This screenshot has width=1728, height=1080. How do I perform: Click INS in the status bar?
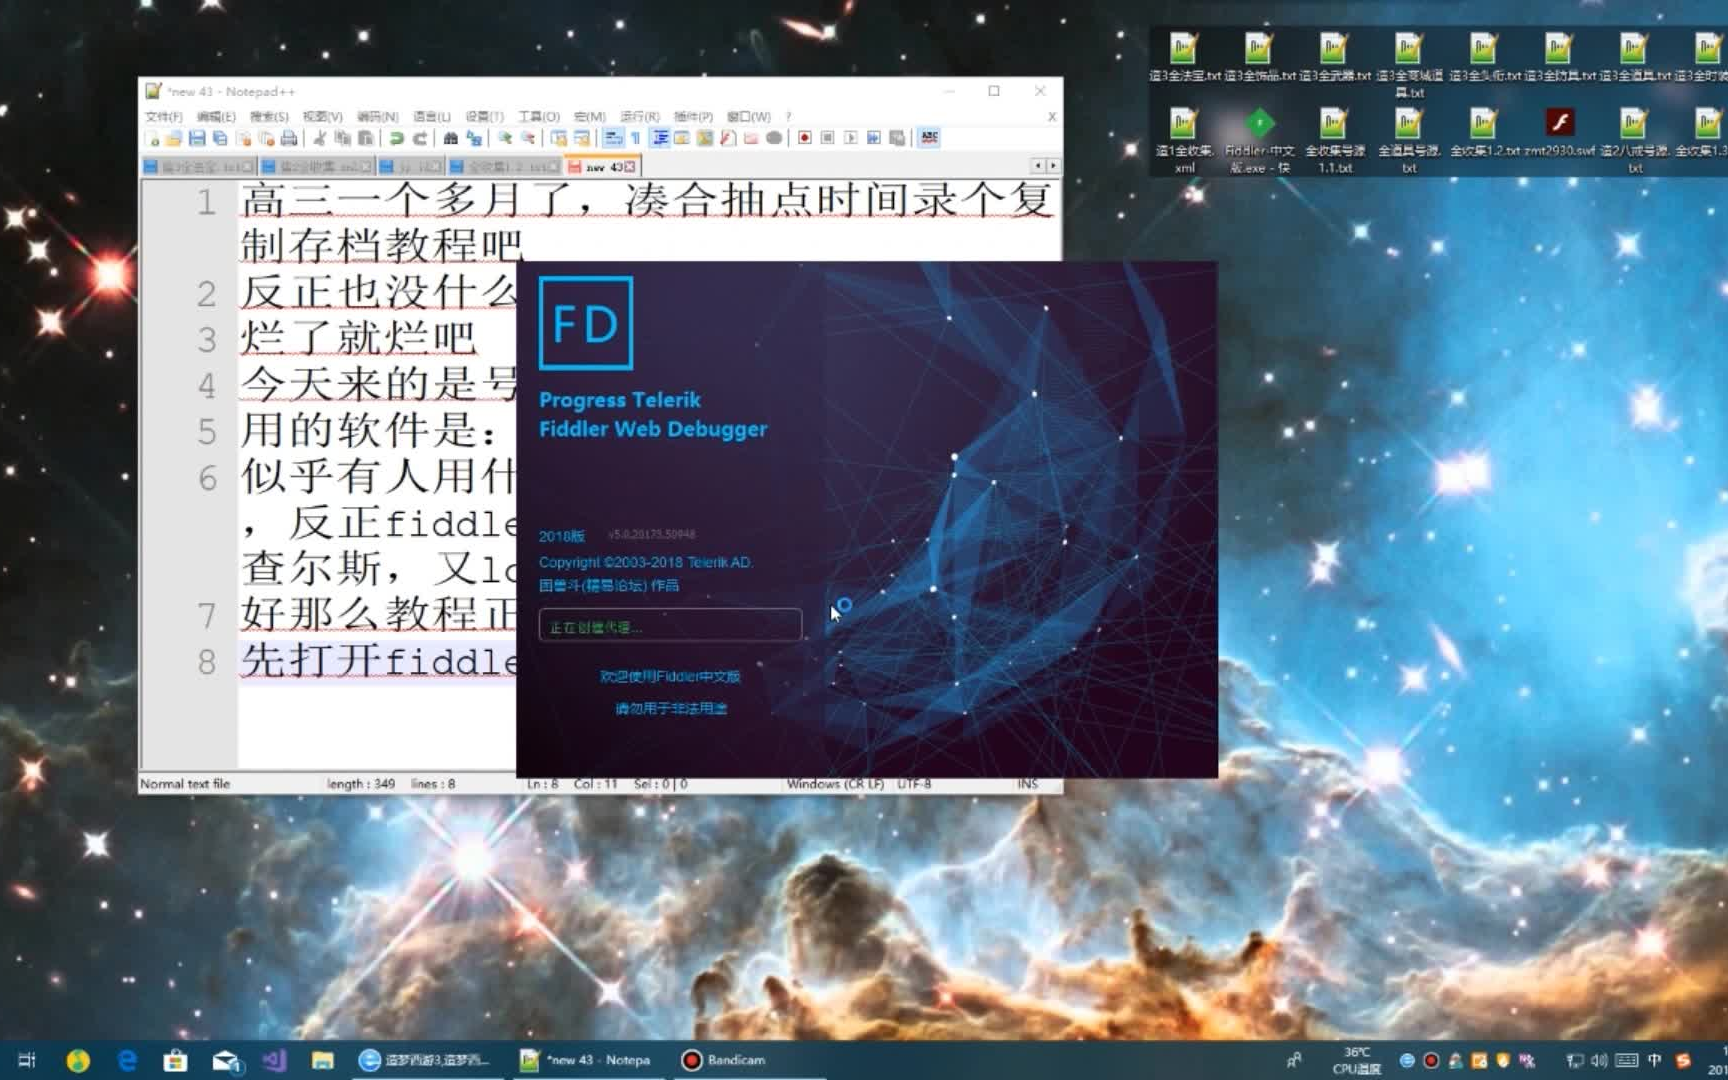1030,784
